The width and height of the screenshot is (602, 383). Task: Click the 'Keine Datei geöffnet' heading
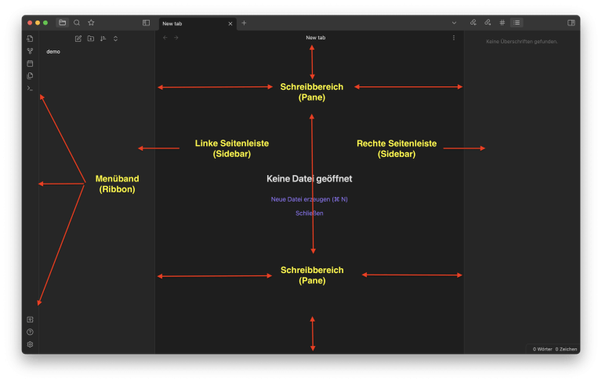(x=309, y=178)
